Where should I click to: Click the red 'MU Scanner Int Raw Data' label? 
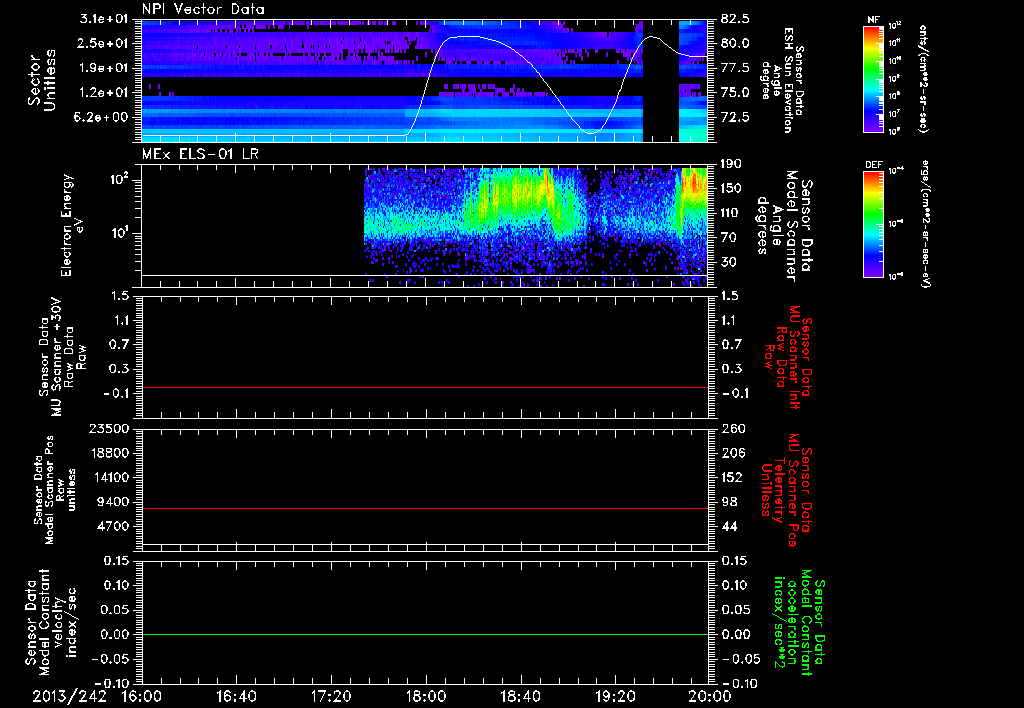(x=787, y=357)
